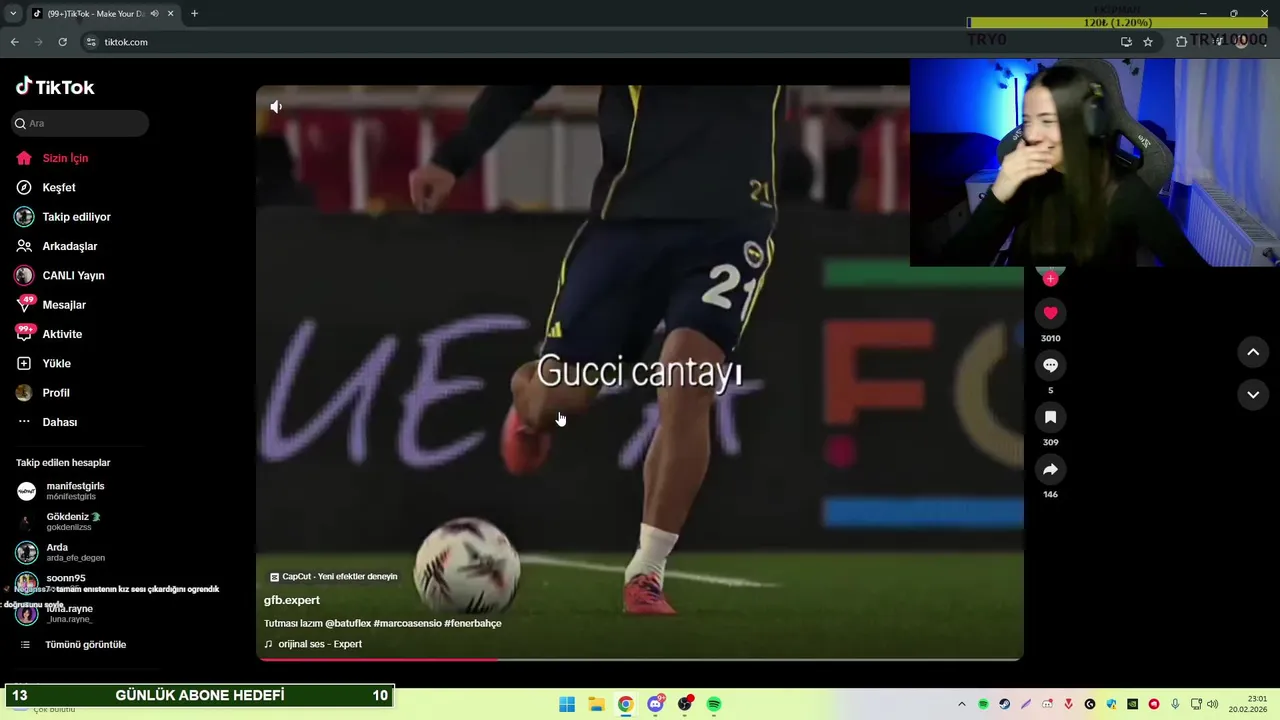Open Spotify from taskbar
The height and width of the screenshot is (720, 1280).
[714, 704]
